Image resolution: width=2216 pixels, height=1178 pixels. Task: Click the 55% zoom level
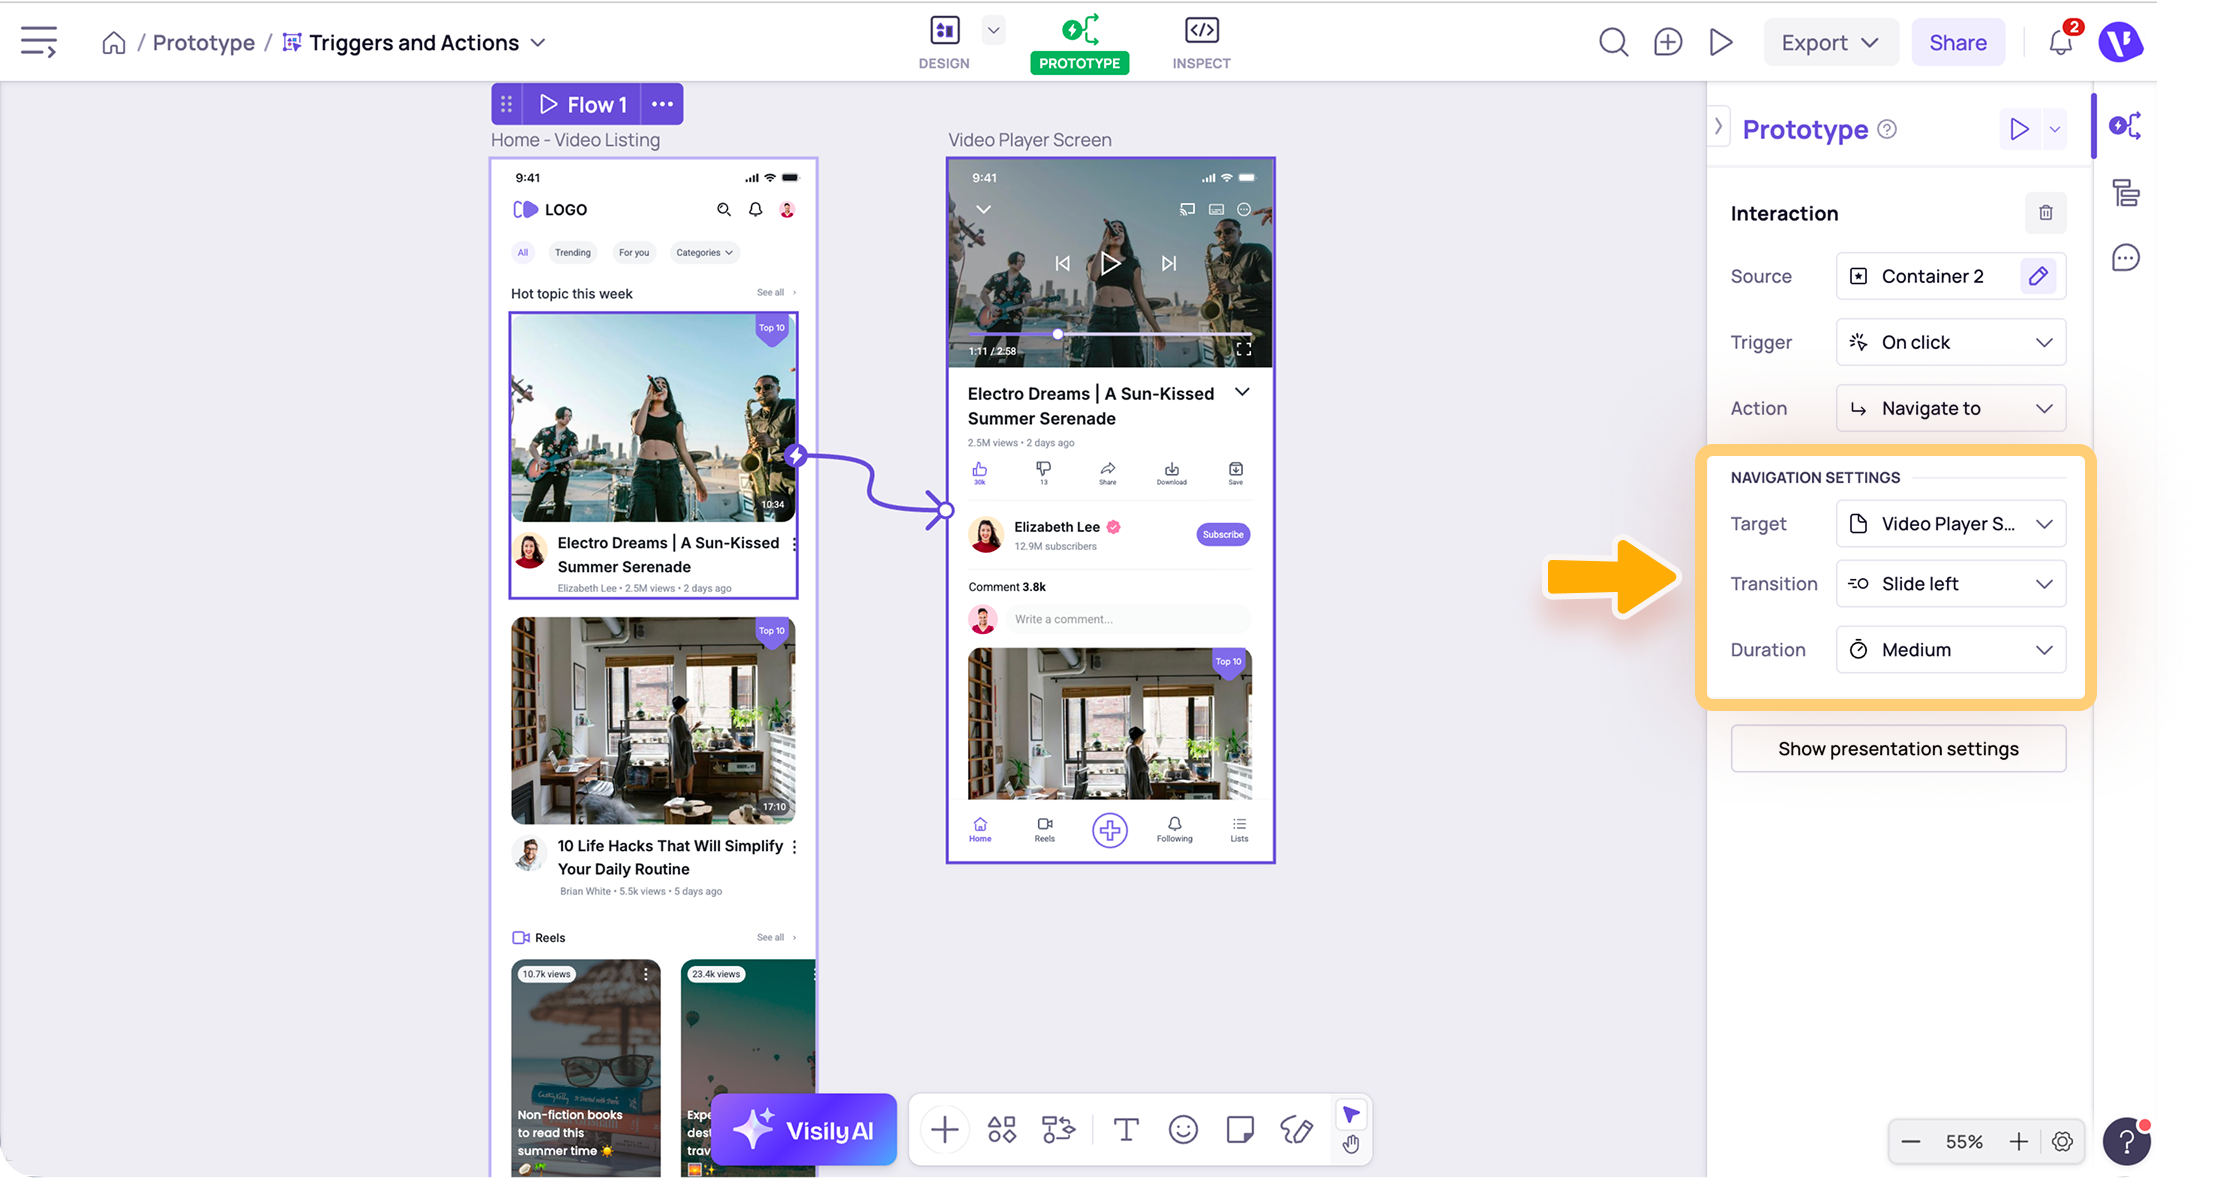[x=1964, y=1142]
